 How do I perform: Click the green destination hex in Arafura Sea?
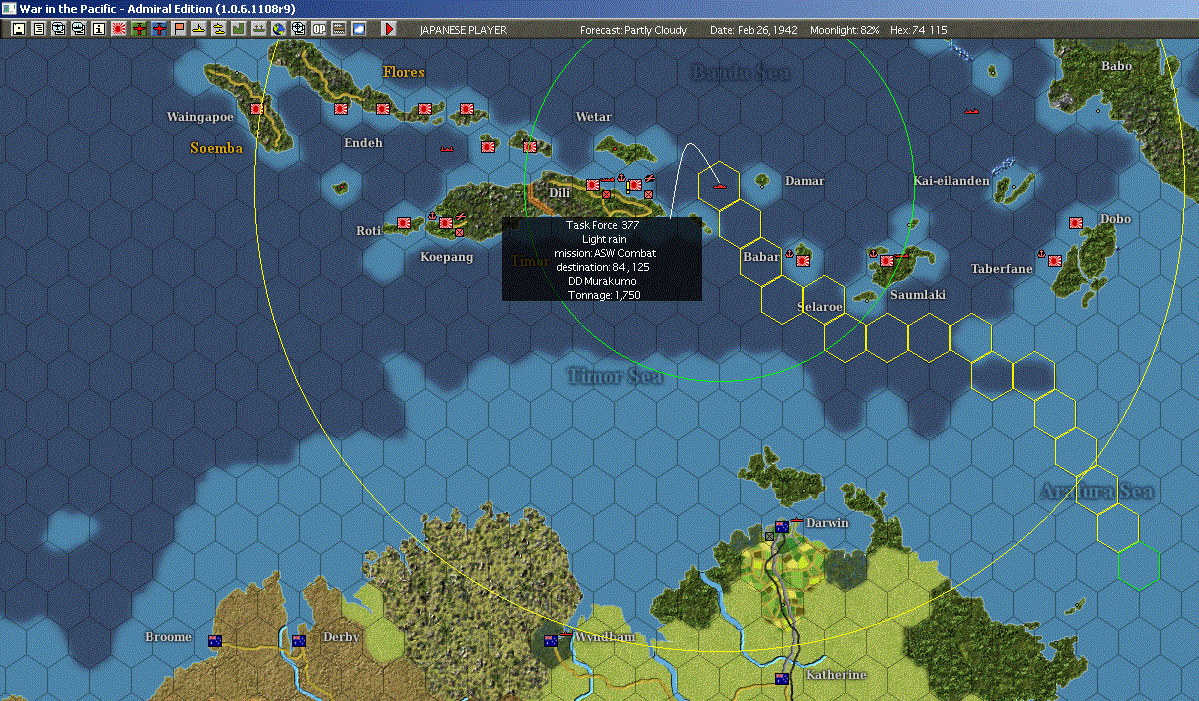1139,566
